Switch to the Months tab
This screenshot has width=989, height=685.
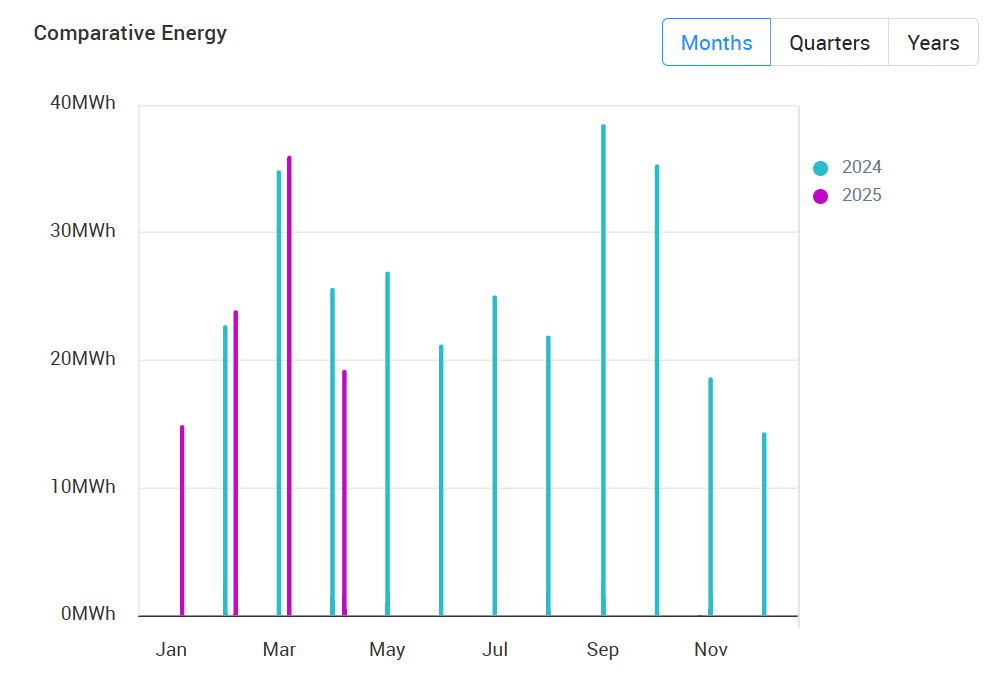(716, 43)
